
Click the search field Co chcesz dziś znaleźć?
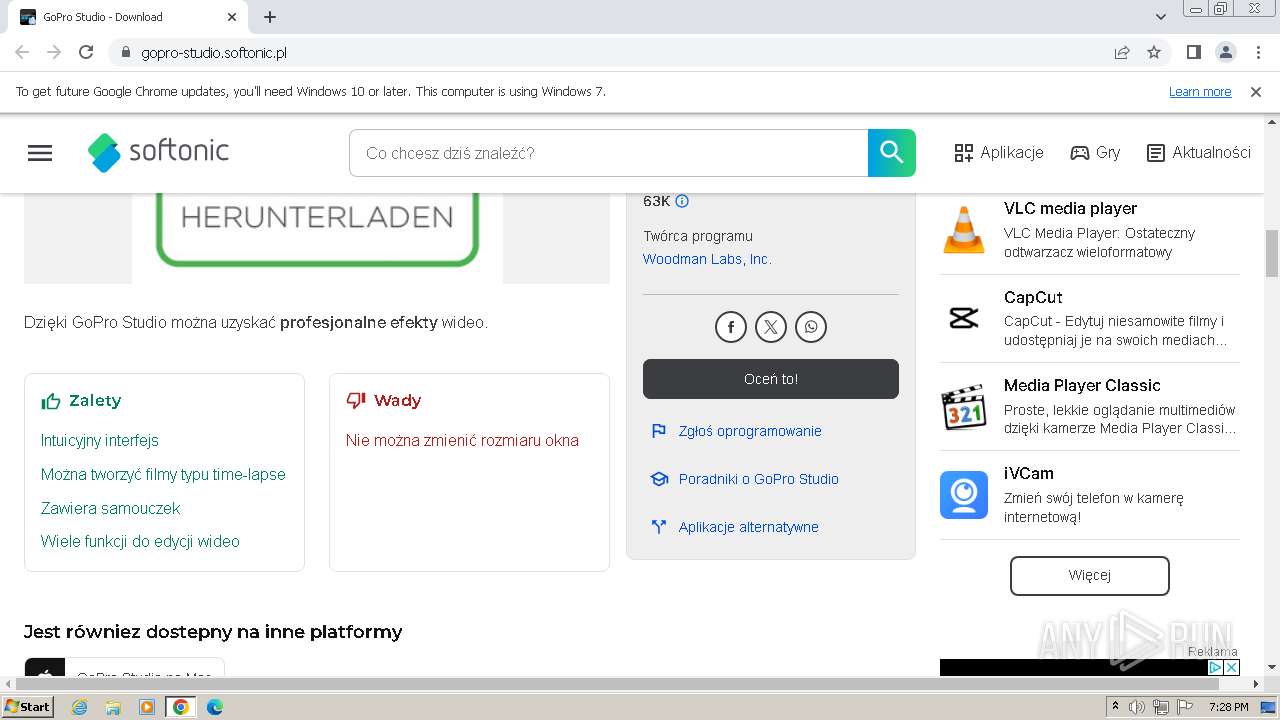click(x=608, y=153)
